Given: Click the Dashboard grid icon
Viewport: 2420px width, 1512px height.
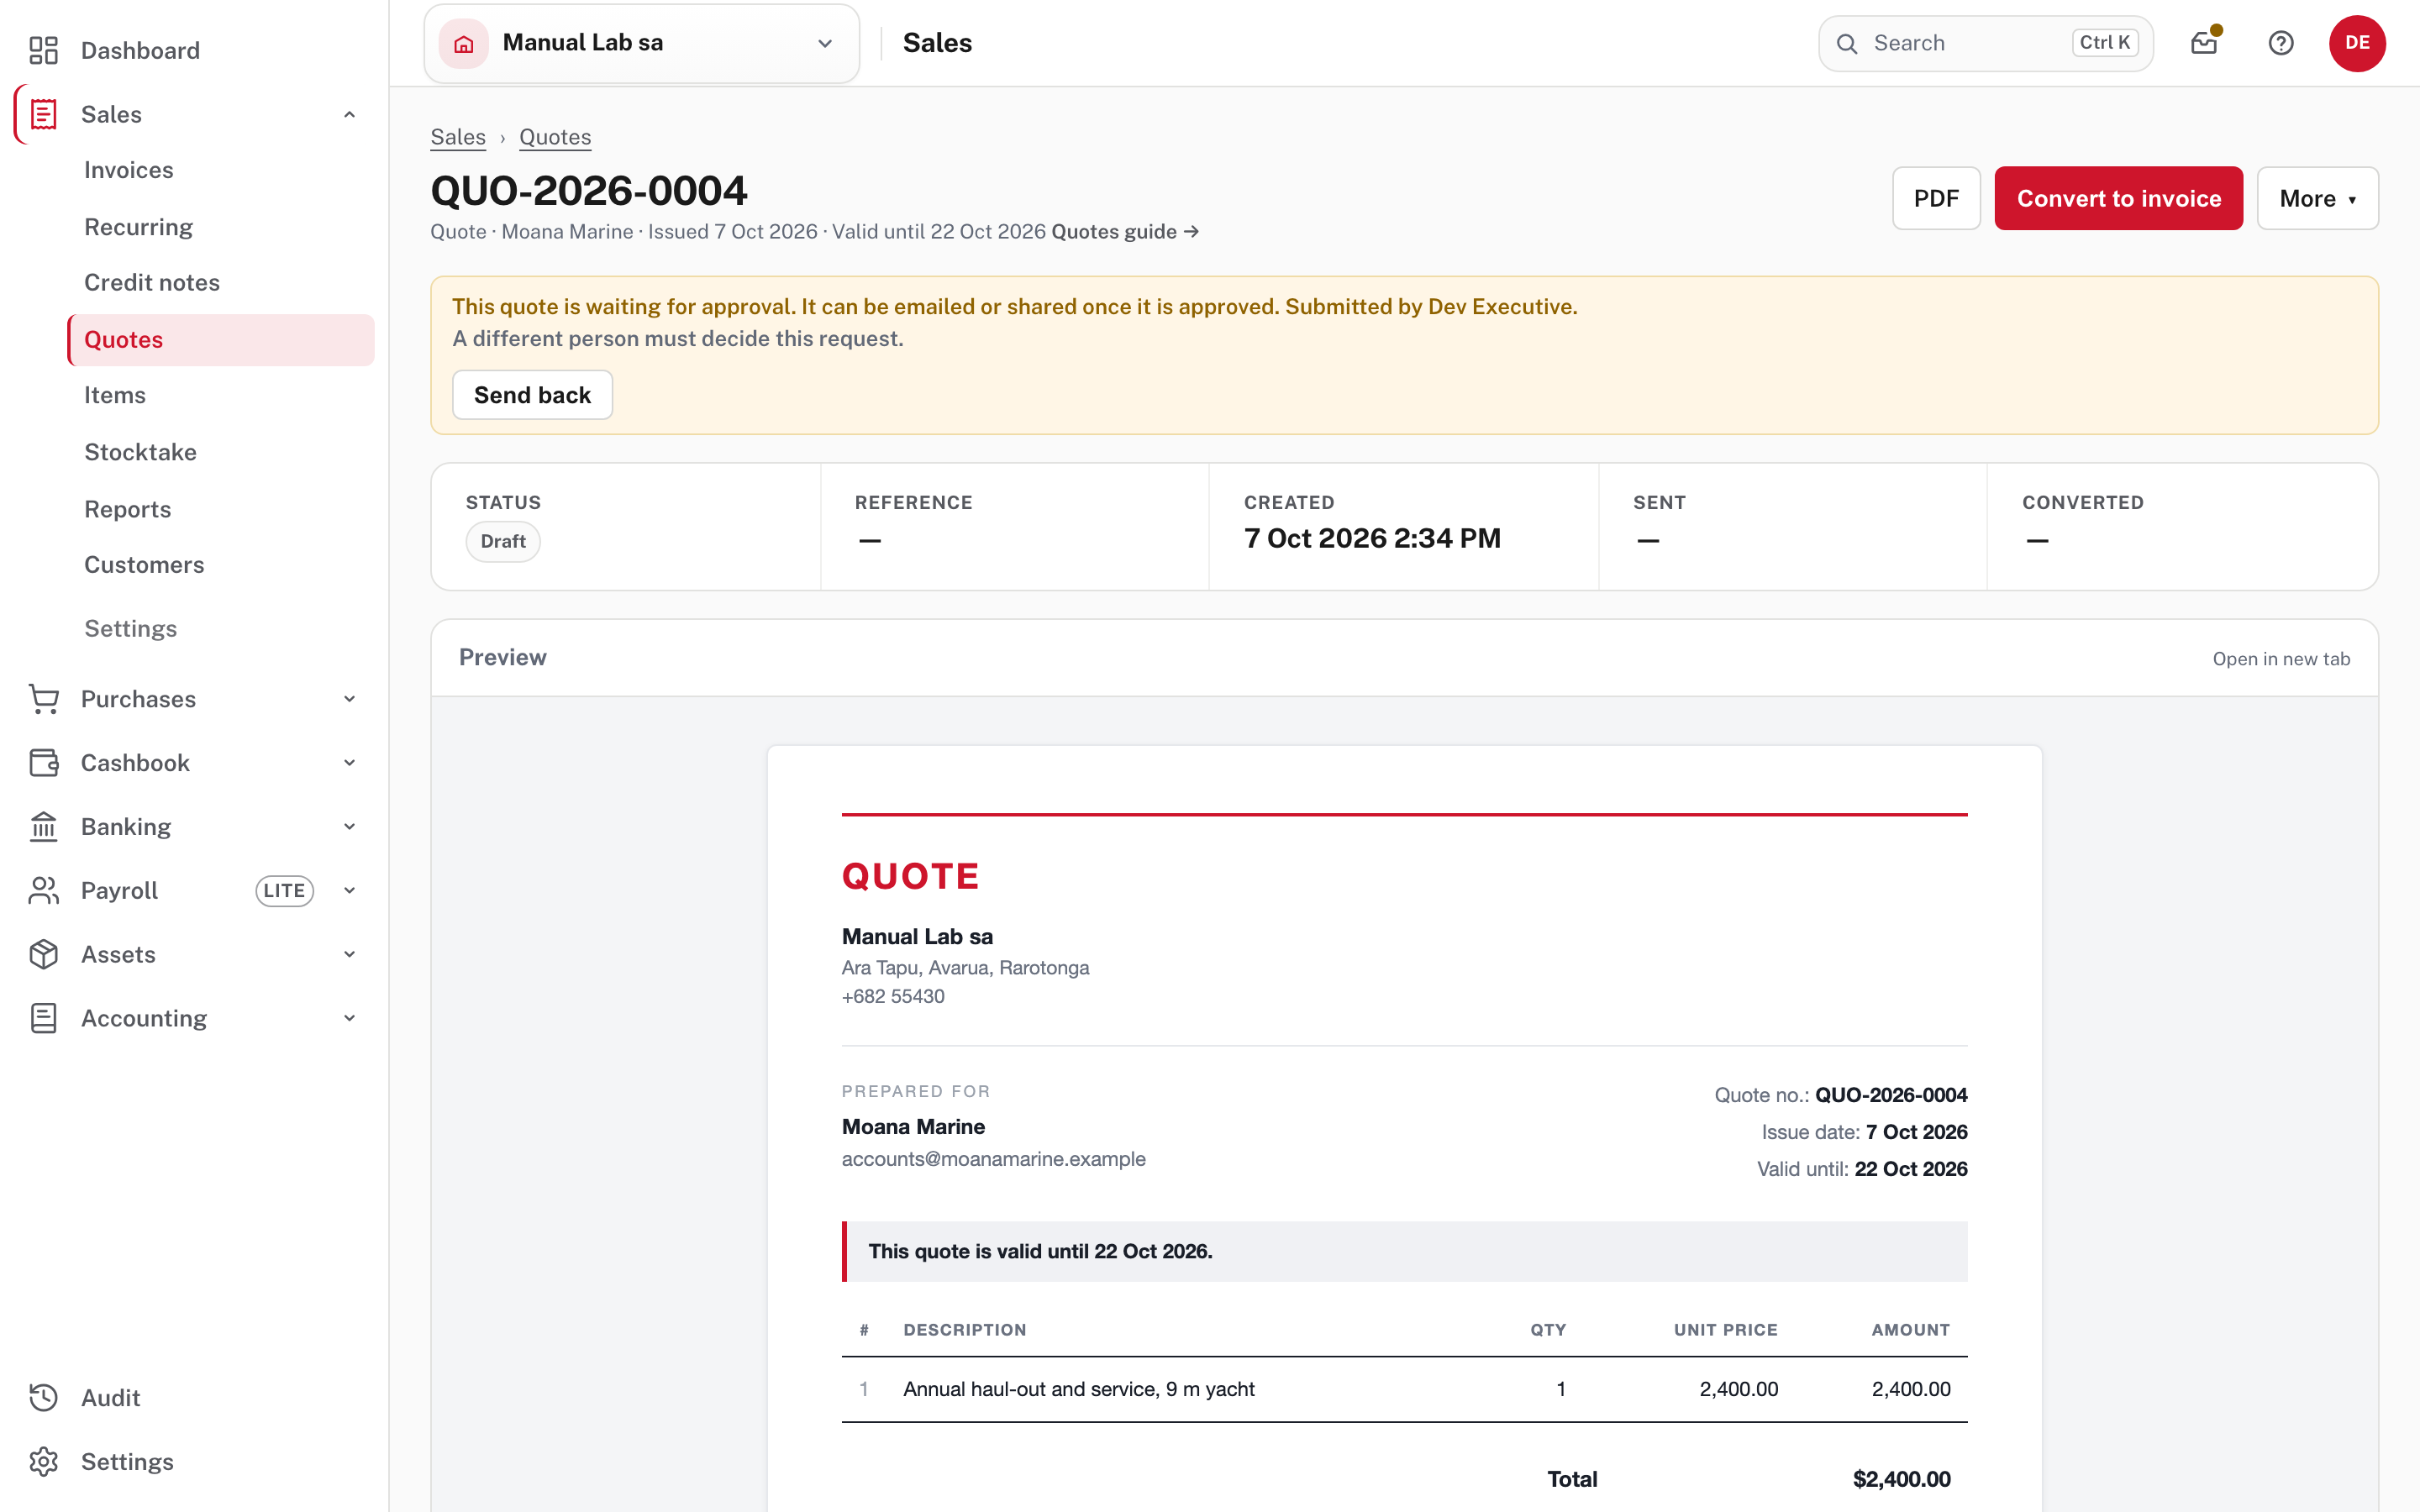Looking at the screenshot, I should 43,50.
